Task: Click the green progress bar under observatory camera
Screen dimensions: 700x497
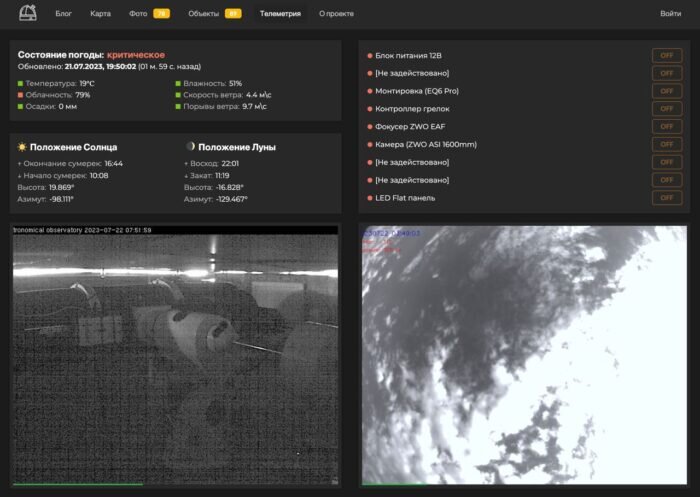Action: tap(78, 484)
